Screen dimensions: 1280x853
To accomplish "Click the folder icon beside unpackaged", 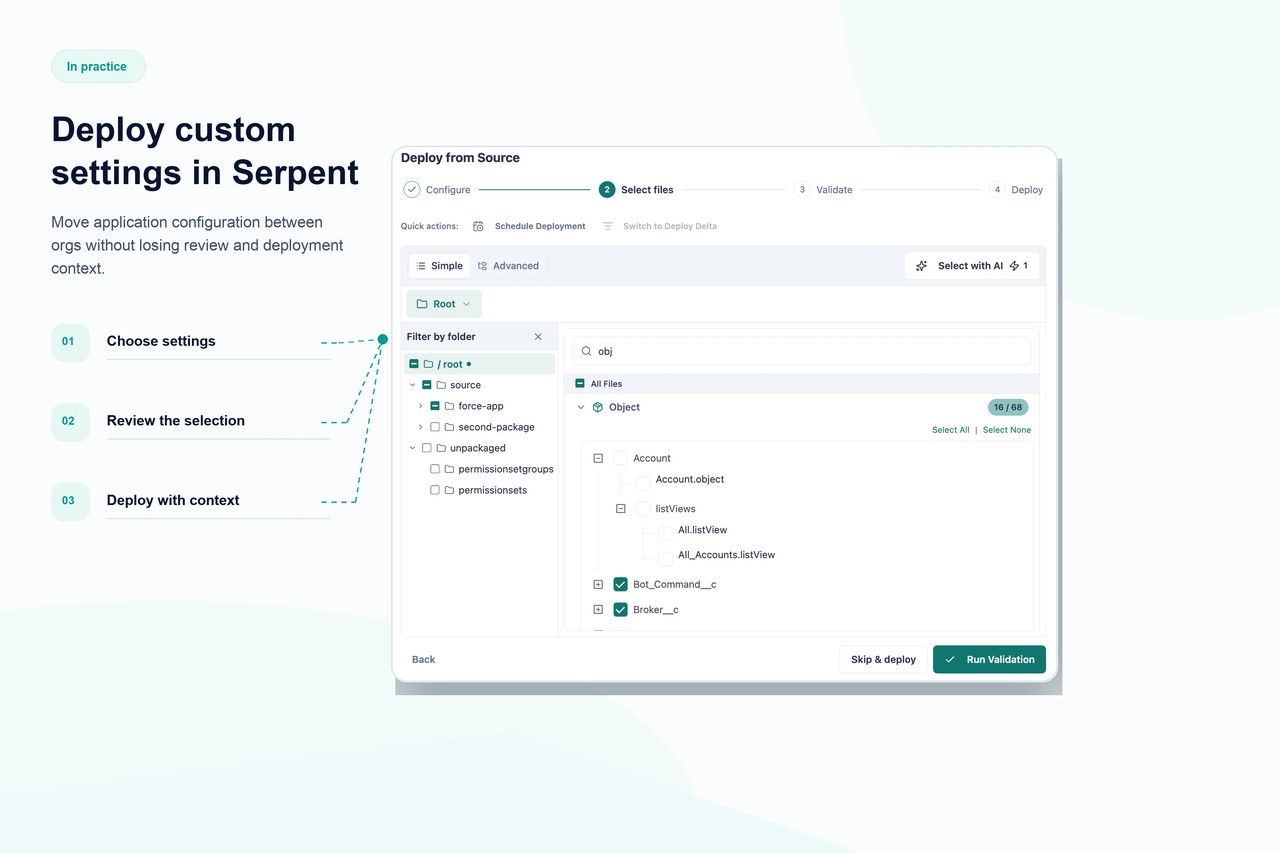I will 441,448.
